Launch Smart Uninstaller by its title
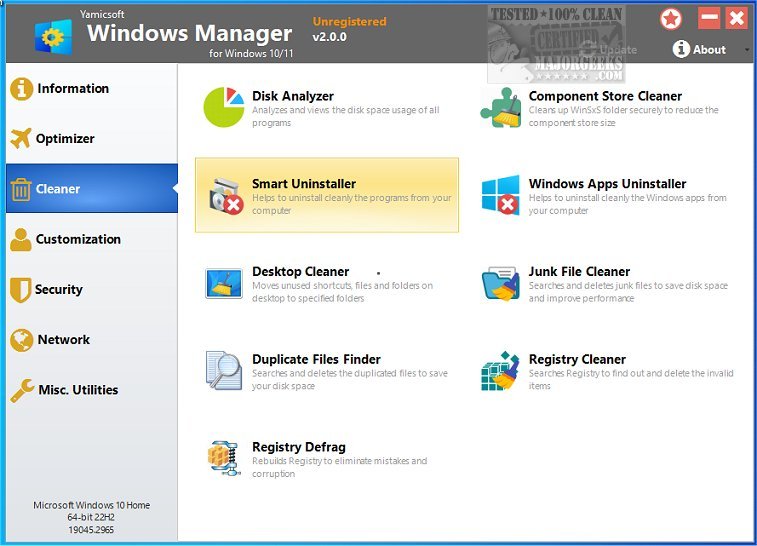The image size is (757, 546). (x=304, y=184)
